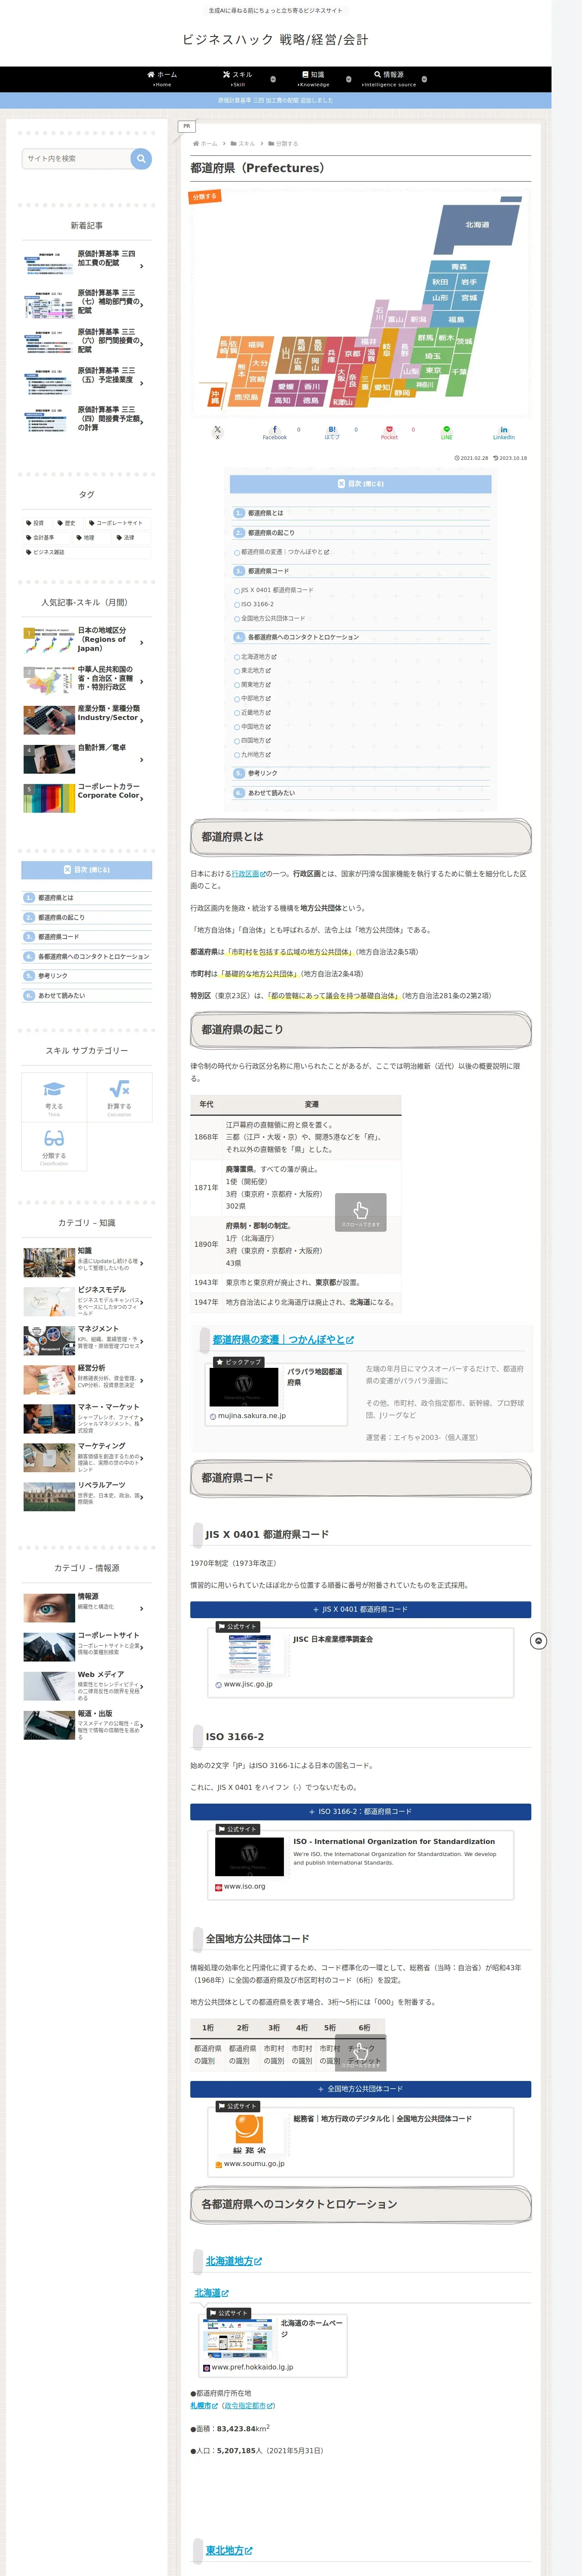
Task: Open the Web メディア info source entry
Action: 87,1686
